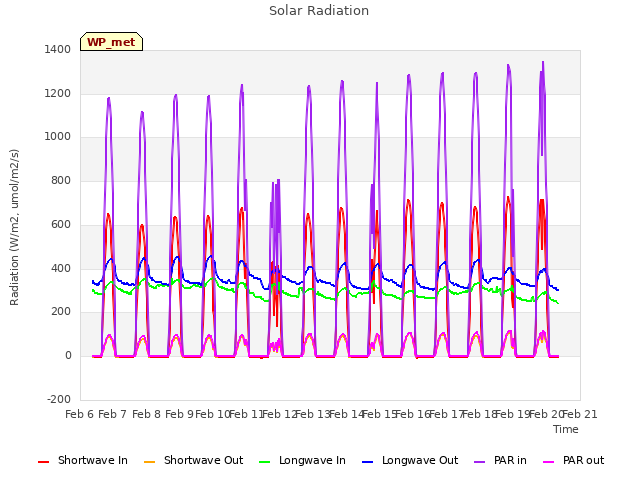Click the WP_met annotation box

tap(111, 42)
